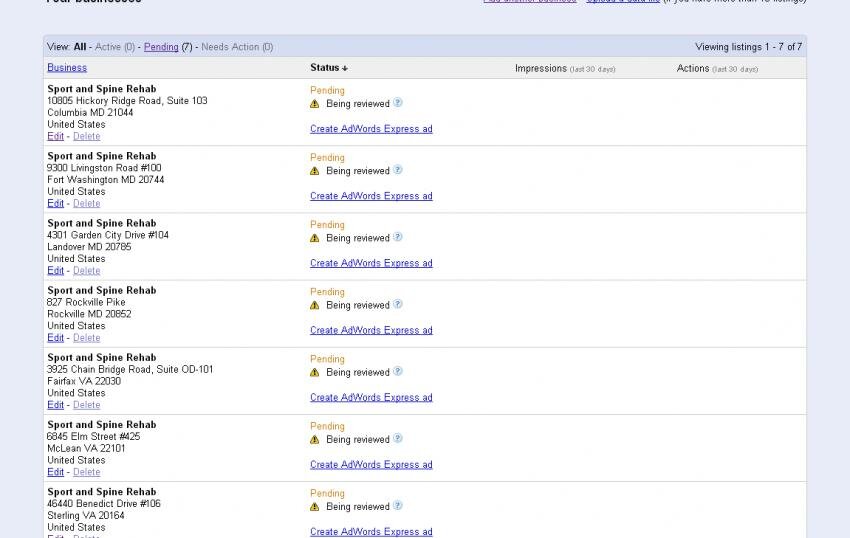Edit the Chain Bridge Road listing
This screenshot has width=850, height=538.
[x=55, y=405]
